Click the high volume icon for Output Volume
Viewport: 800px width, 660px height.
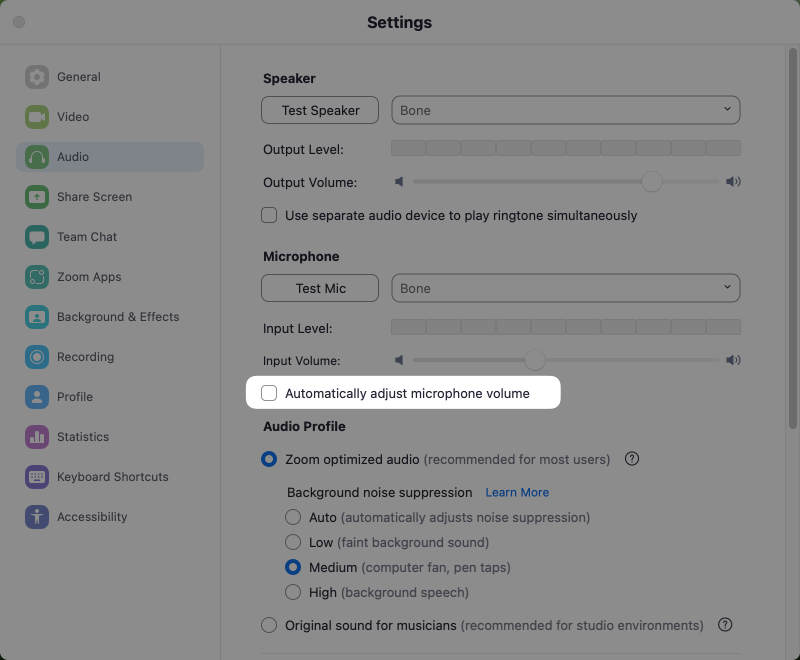point(733,182)
